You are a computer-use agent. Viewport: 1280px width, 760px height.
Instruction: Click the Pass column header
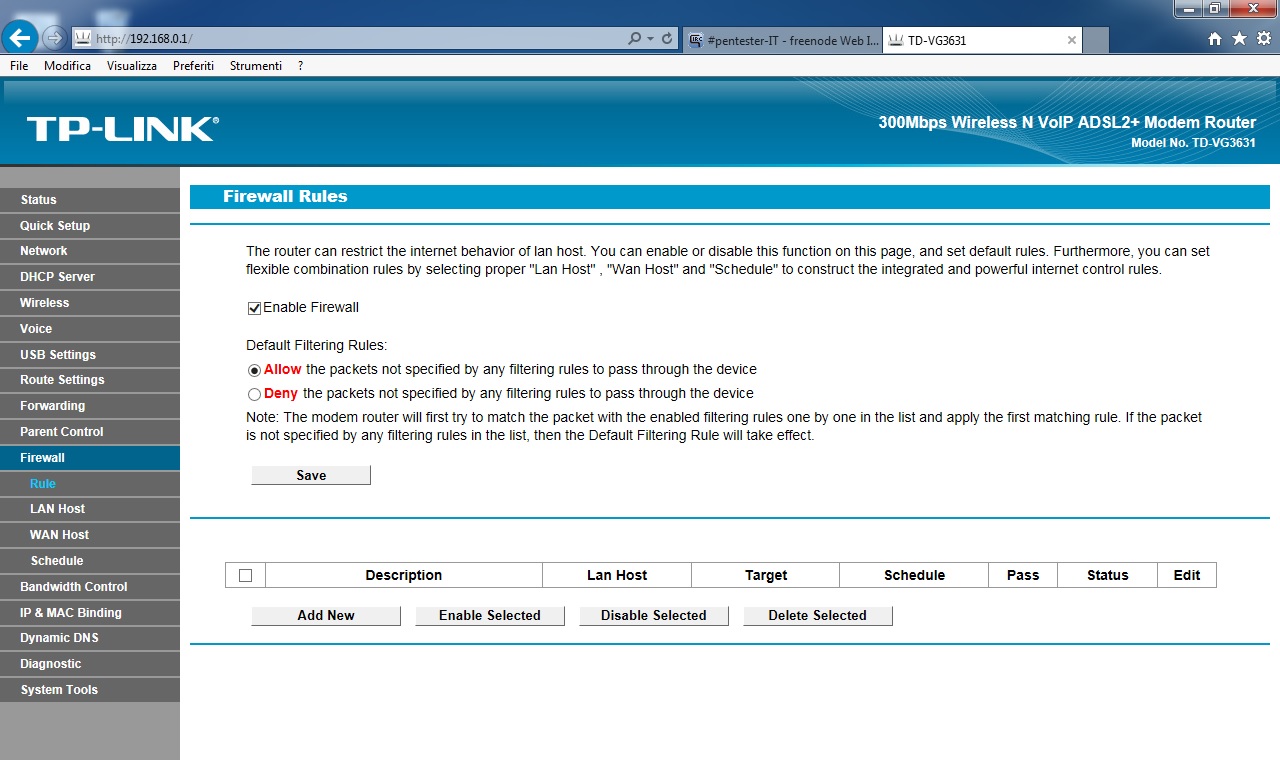point(1023,575)
